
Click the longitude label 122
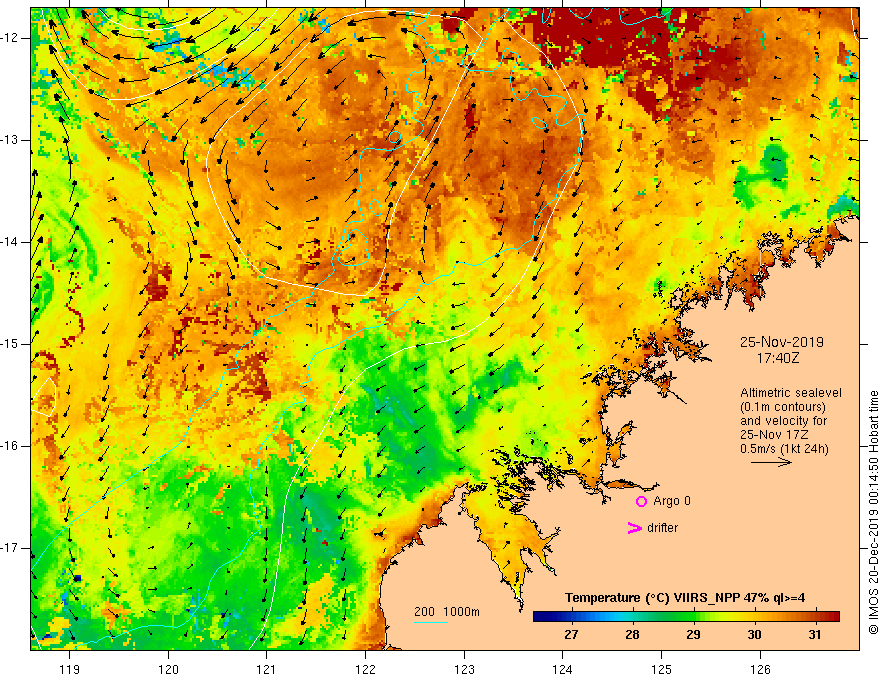point(365,669)
